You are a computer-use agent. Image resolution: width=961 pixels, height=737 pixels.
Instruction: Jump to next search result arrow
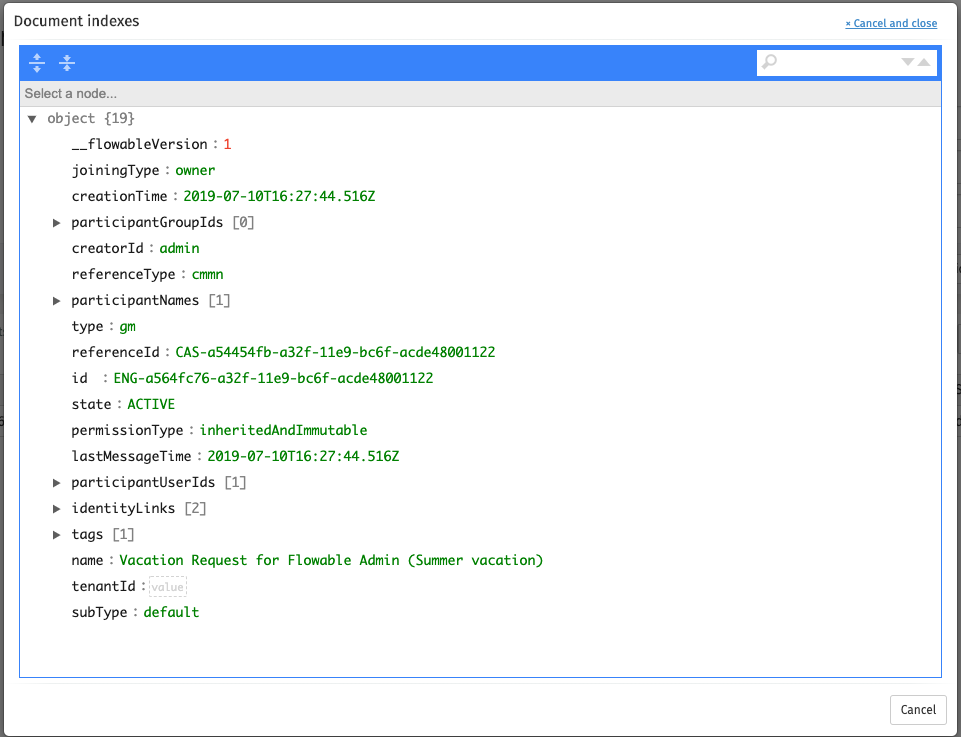pos(907,62)
